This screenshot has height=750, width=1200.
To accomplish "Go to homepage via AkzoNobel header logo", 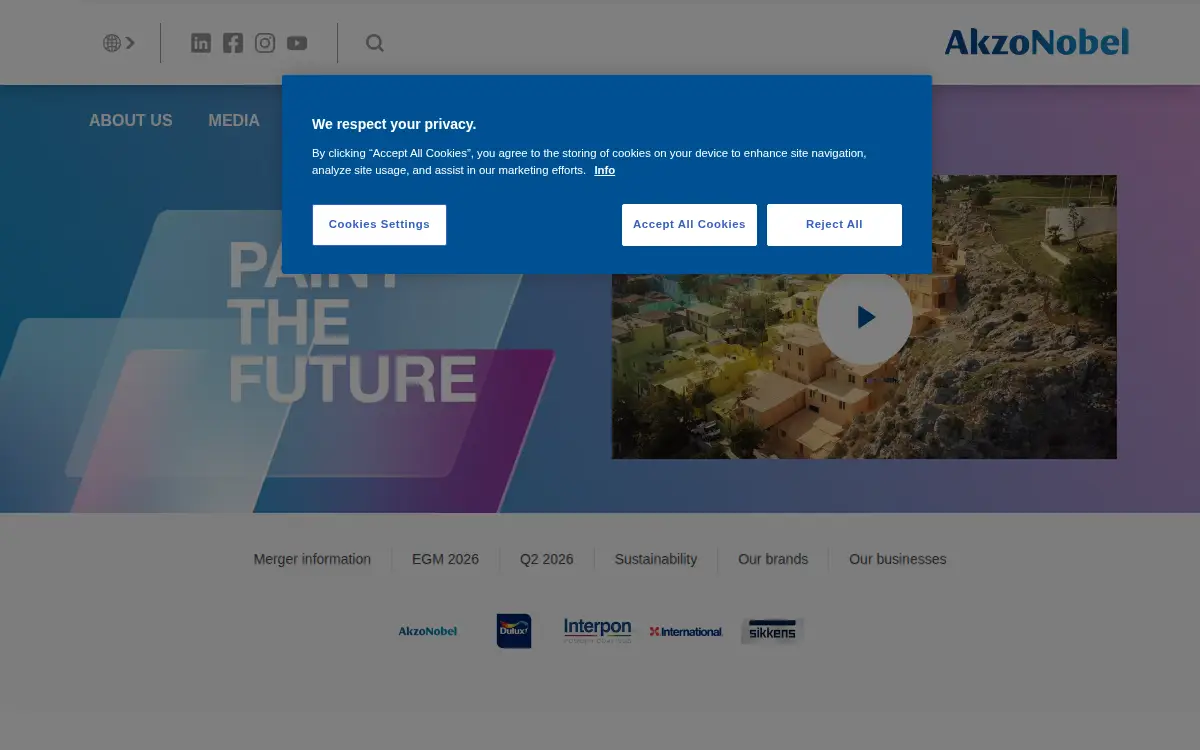I will (x=1036, y=42).
